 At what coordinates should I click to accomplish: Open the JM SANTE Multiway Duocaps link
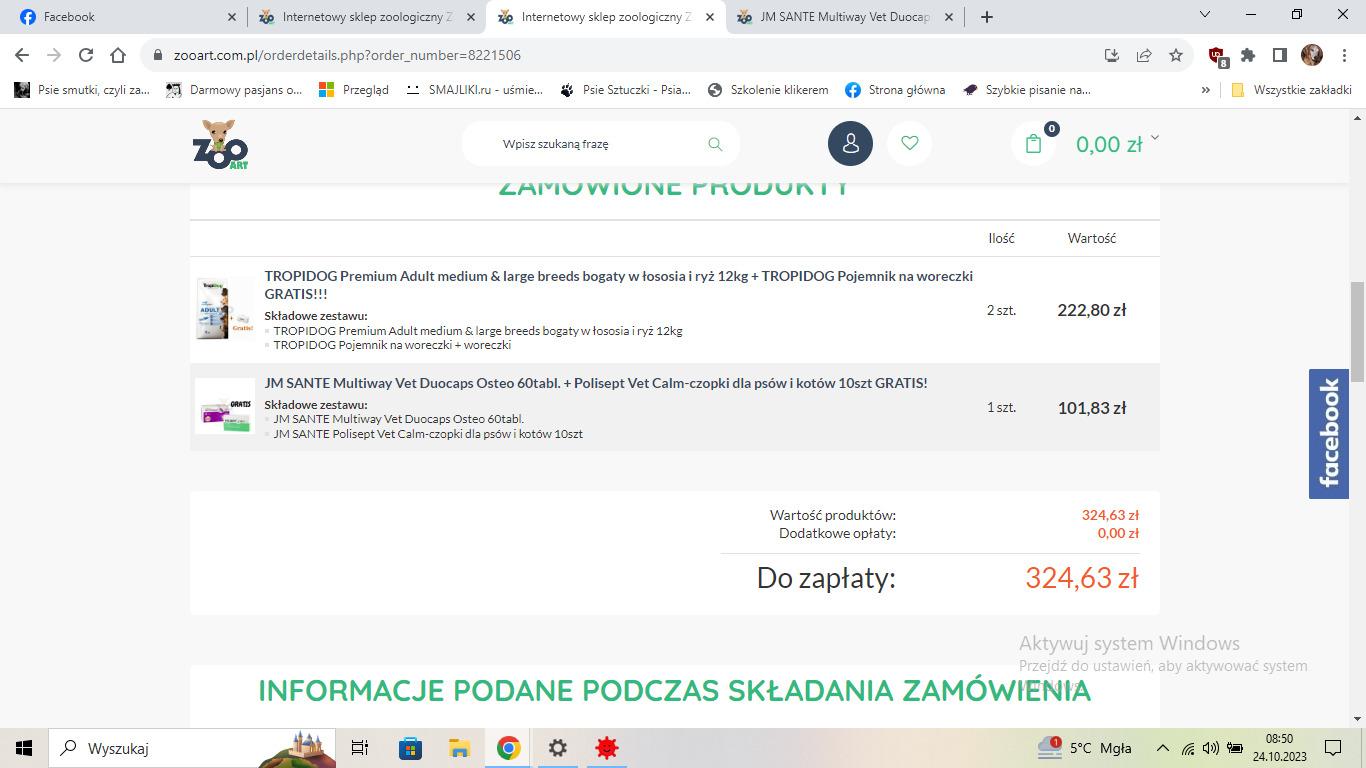click(x=595, y=383)
